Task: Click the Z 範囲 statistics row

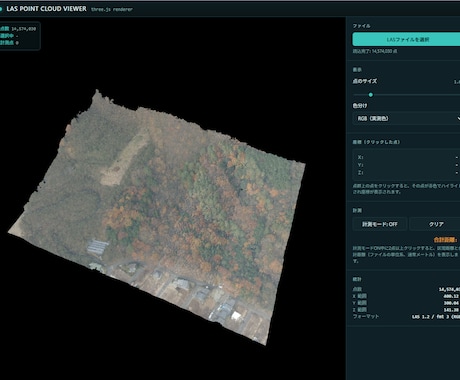Action: [x=406, y=310]
